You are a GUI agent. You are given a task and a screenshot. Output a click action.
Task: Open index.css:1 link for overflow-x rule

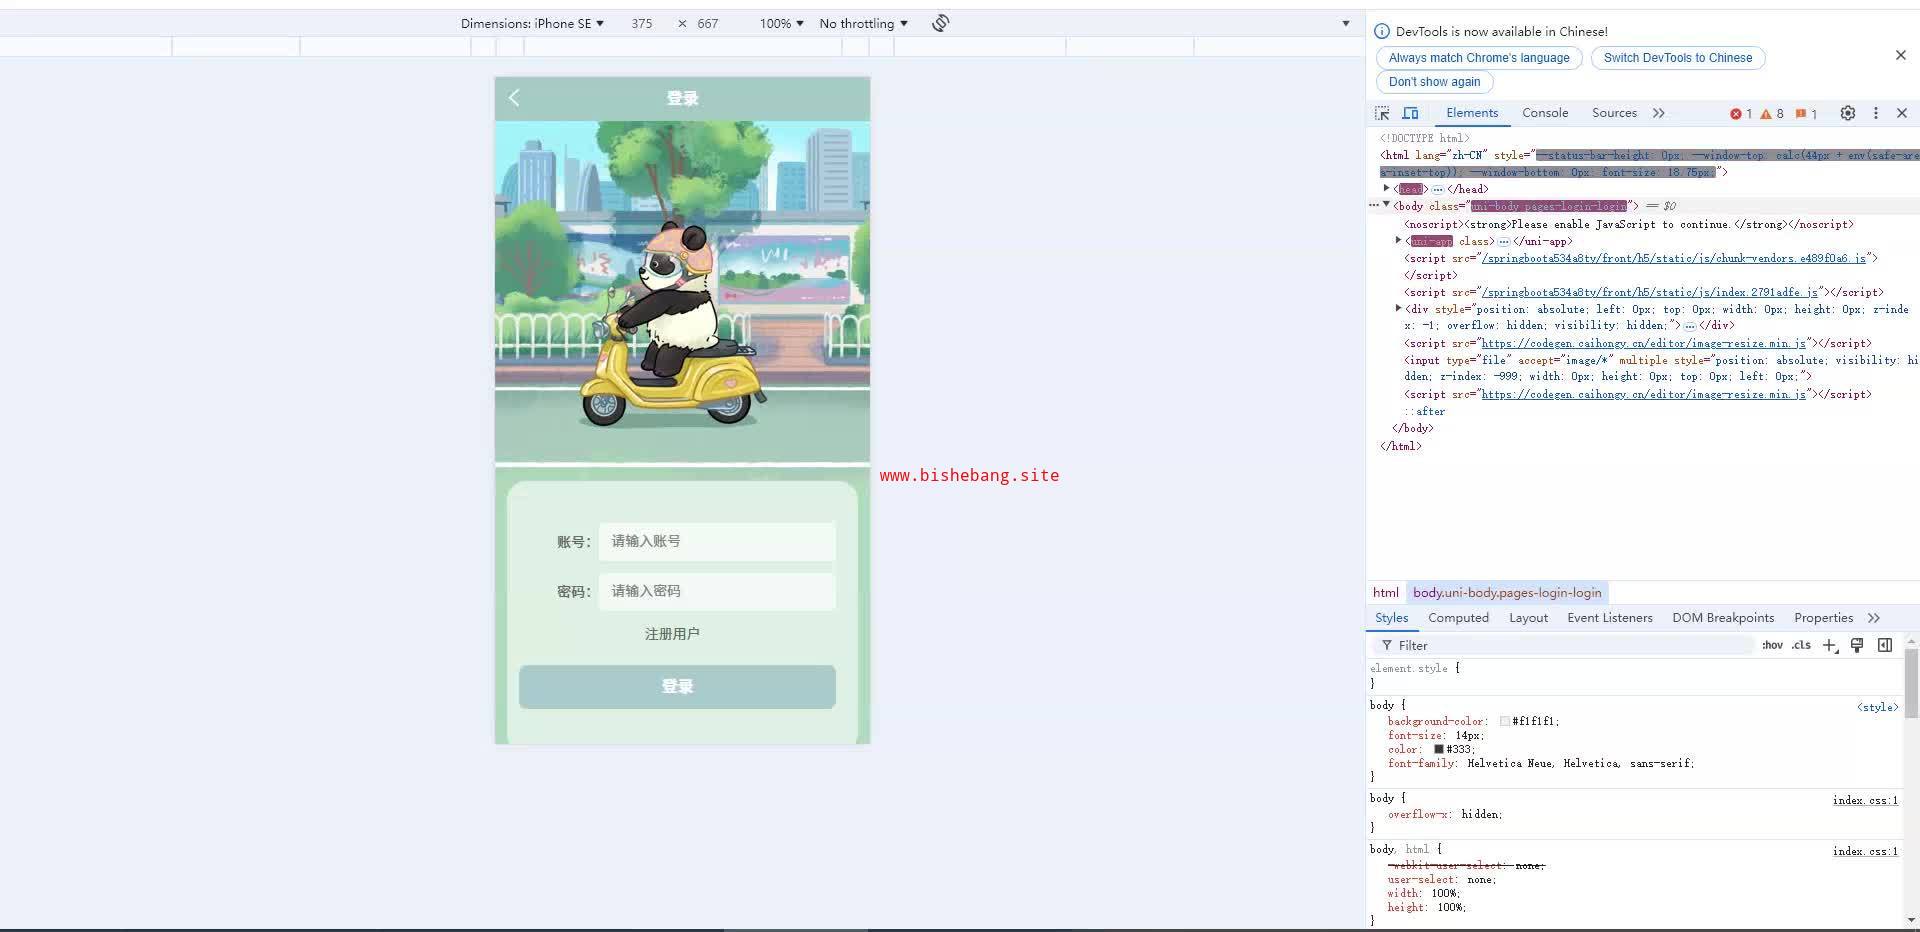tap(1865, 800)
